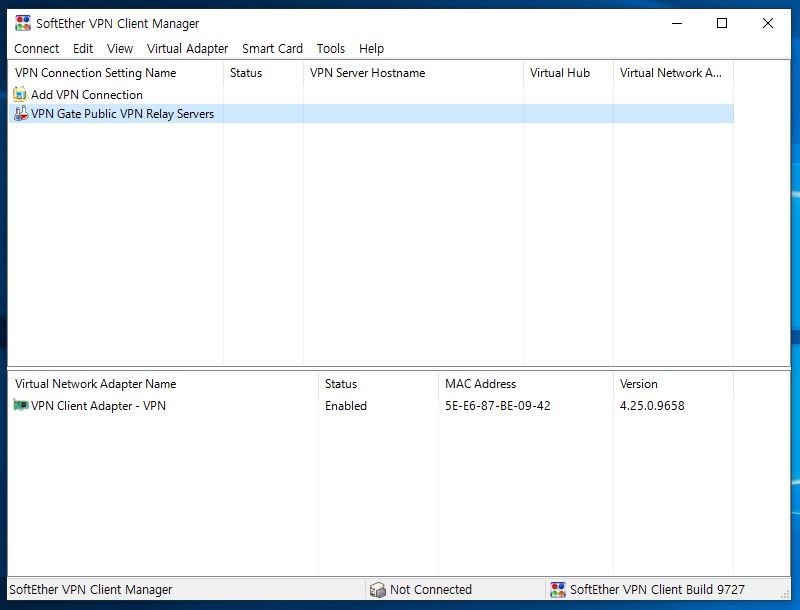Click the window resize grip in status bar corner

pos(785,594)
